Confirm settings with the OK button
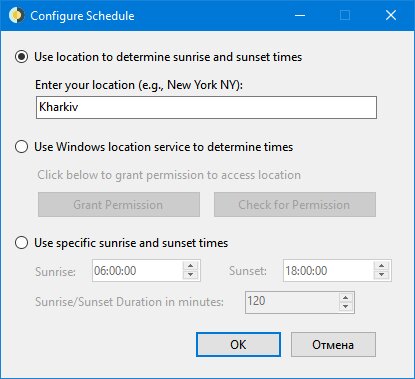The width and height of the screenshot is (415, 379). click(x=238, y=344)
